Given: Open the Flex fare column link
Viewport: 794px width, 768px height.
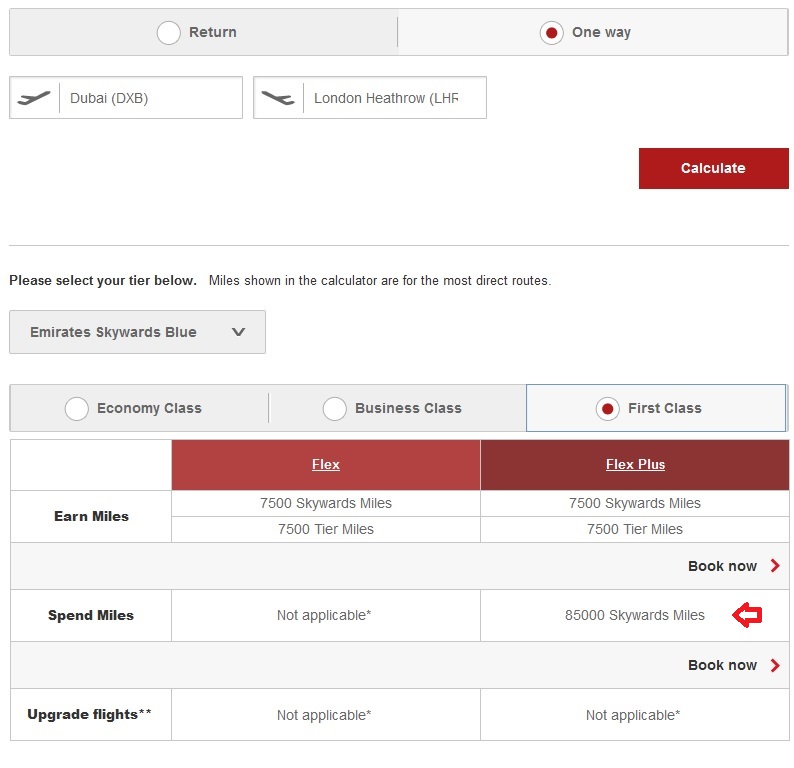Looking at the screenshot, I should pyautogui.click(x=326, y=464).
